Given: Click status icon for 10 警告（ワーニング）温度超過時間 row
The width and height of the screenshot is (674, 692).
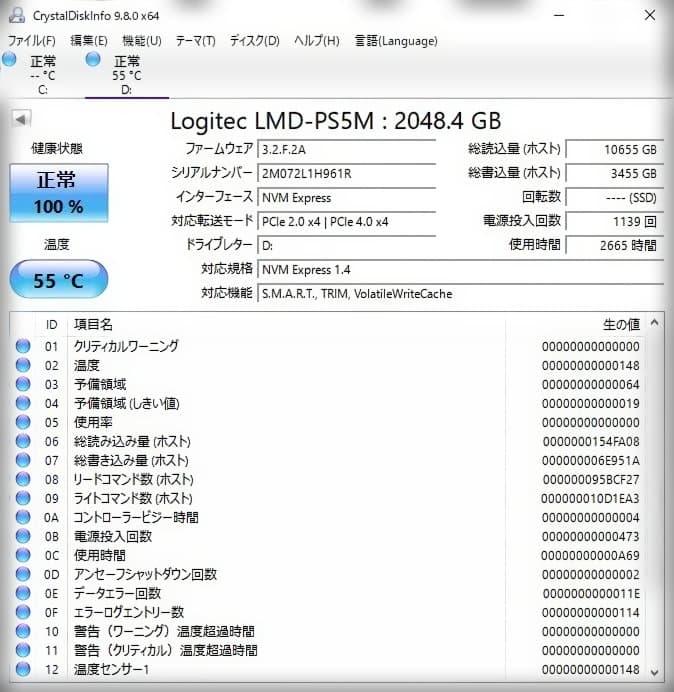Looking at the screenshot, I should pos(23,631).
